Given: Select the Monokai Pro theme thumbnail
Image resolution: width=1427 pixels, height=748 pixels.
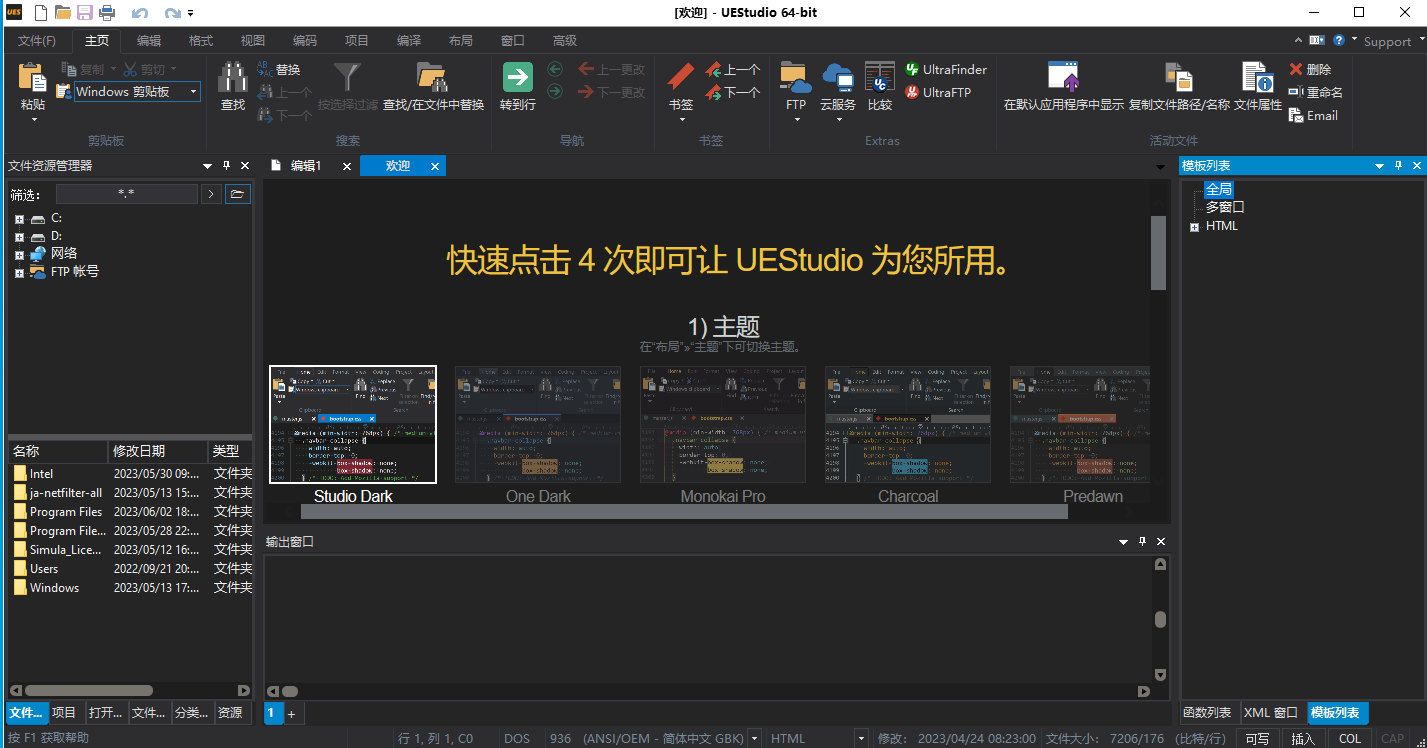Looking at the screenshot, I should point(723,424).
